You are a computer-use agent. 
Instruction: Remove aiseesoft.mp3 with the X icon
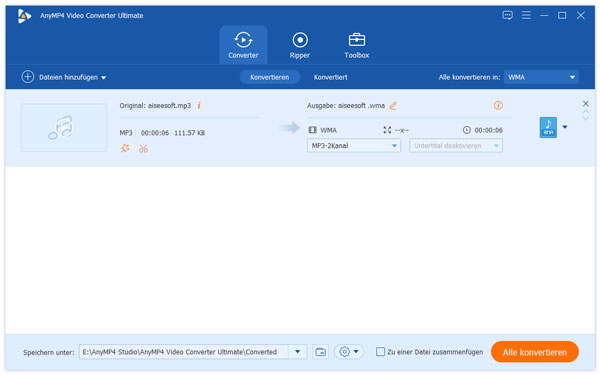point(585,104)
